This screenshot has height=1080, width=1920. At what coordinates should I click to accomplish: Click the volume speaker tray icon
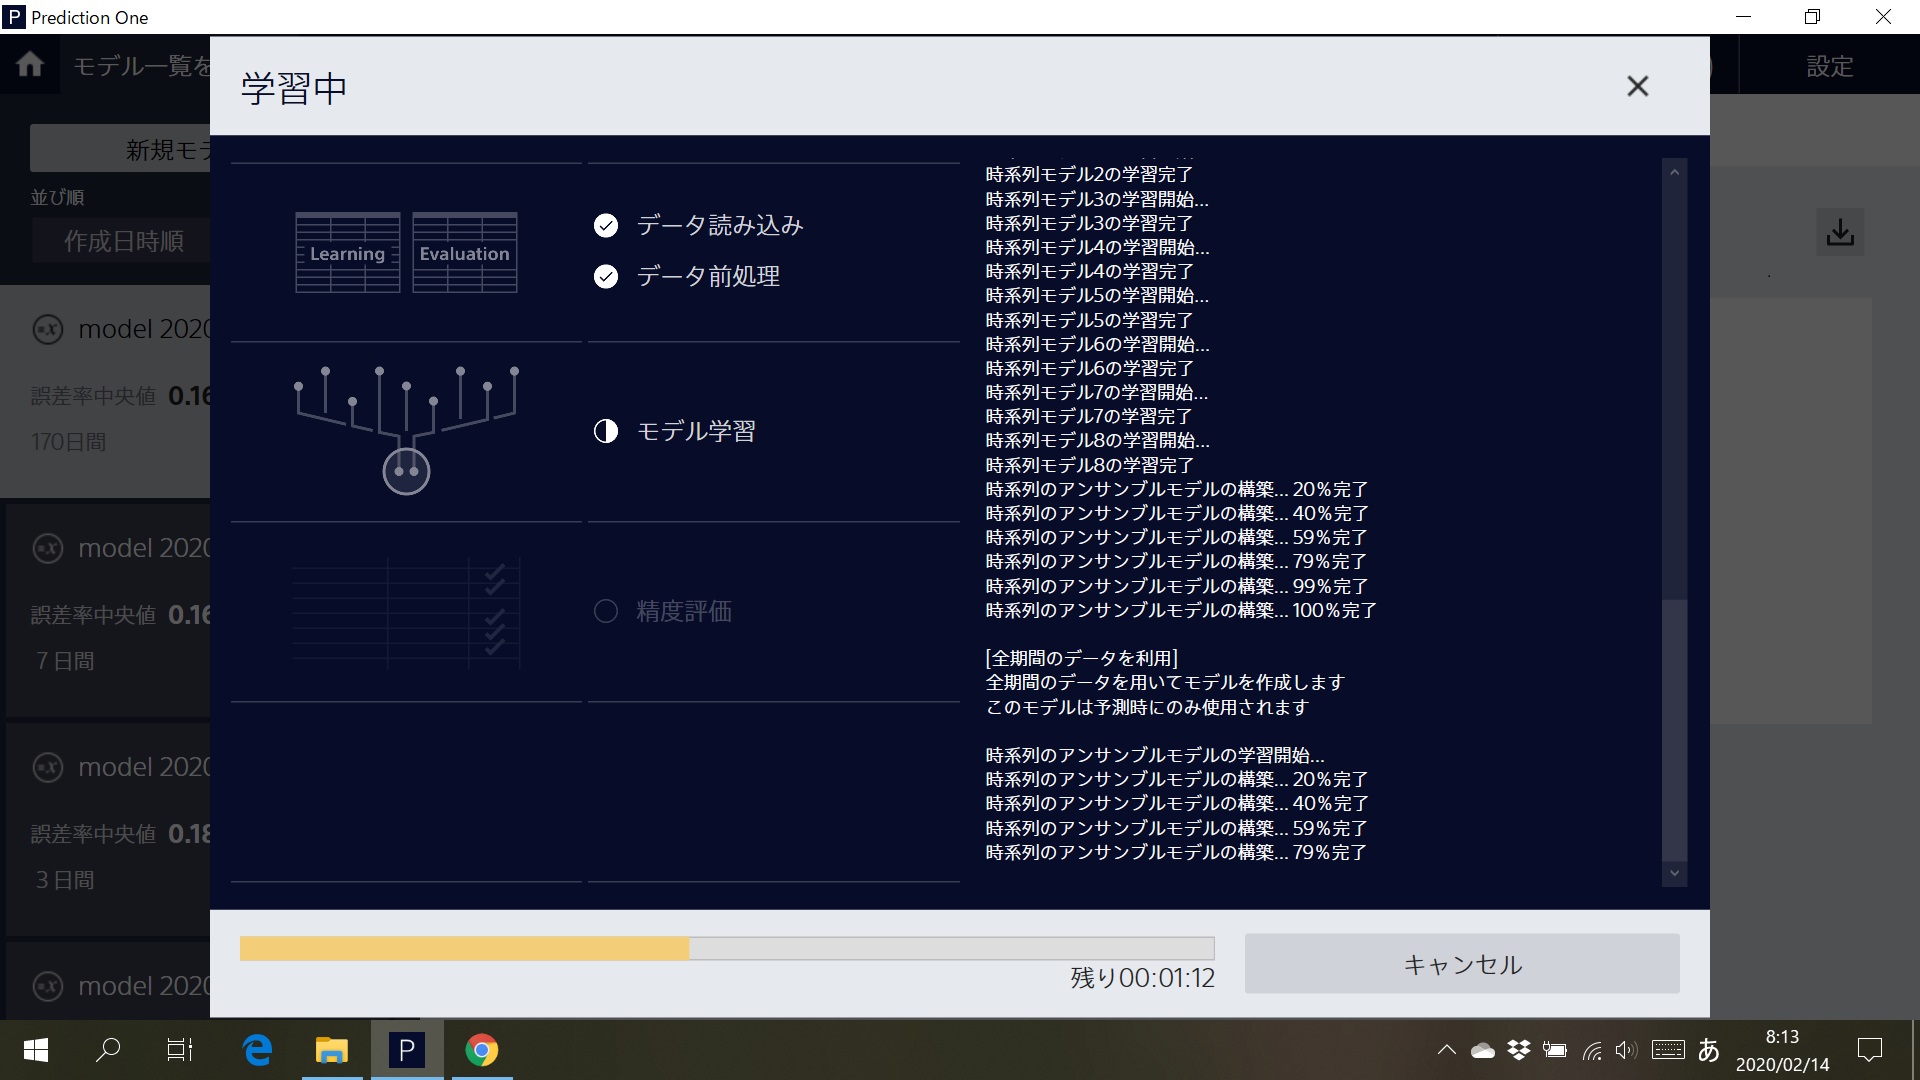pyautogui.click(x=1626, y=1050)
